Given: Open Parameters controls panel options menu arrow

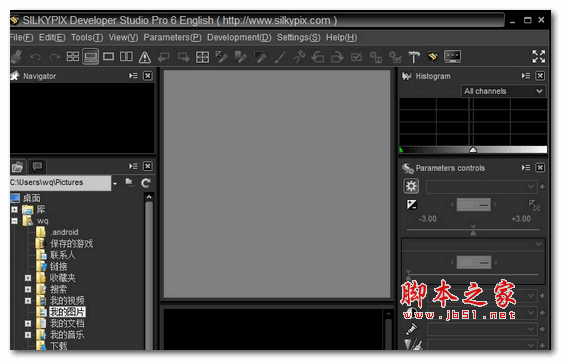Looking at the screenshot, I should (x=526, y=168).
